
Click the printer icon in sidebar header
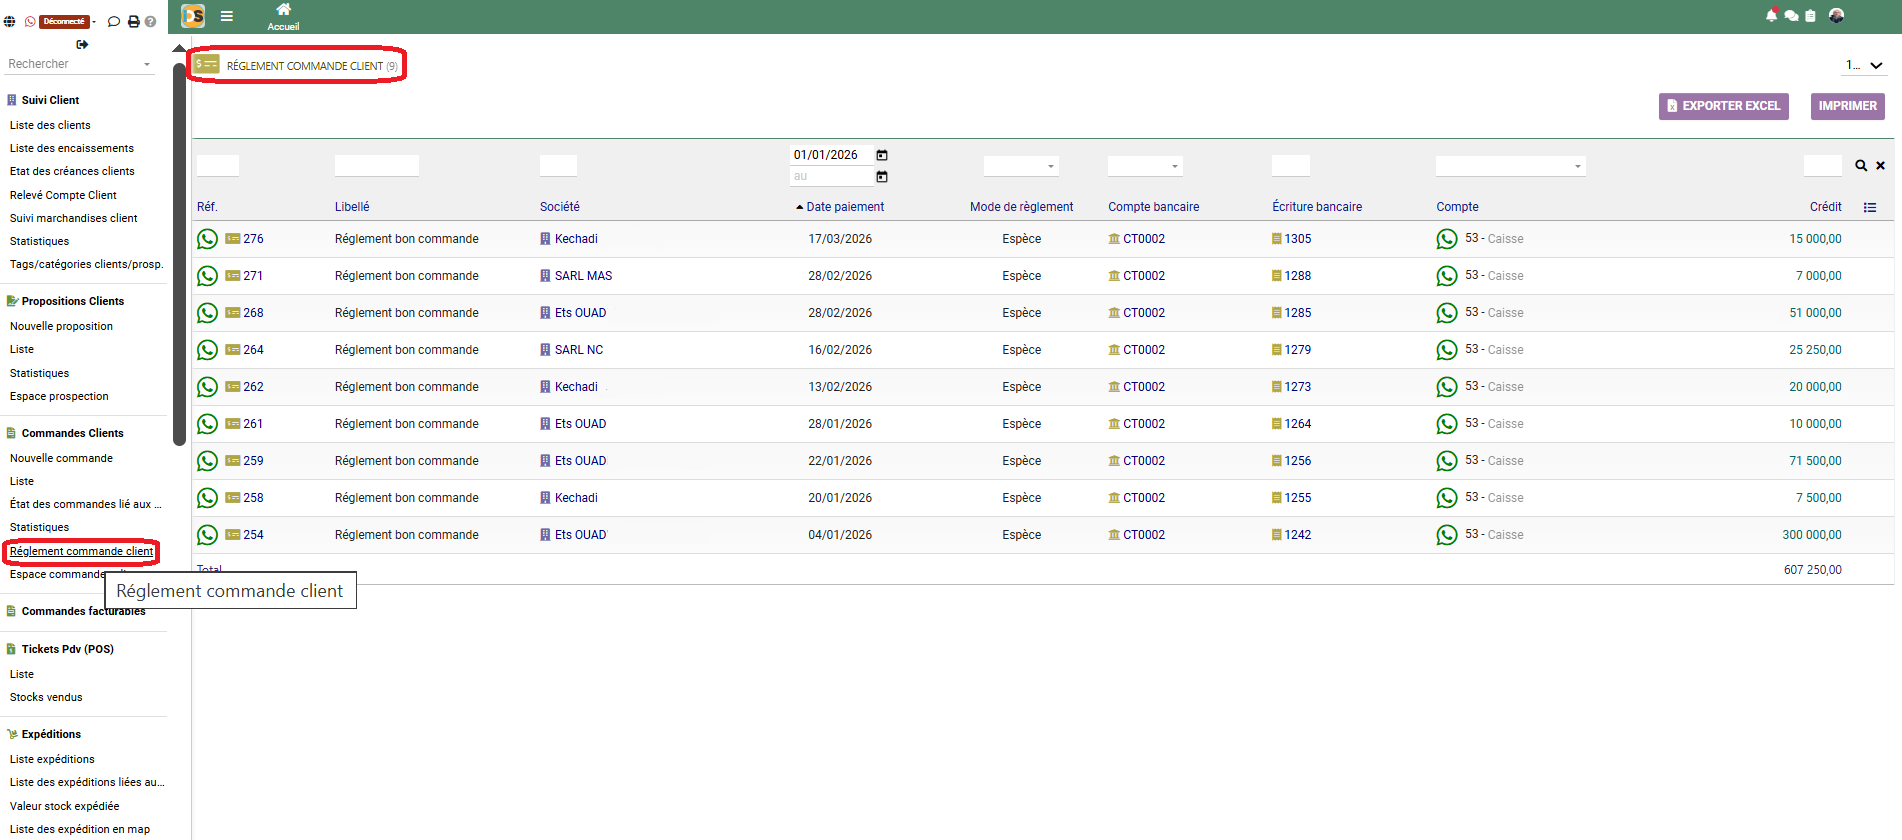[133, 21]
